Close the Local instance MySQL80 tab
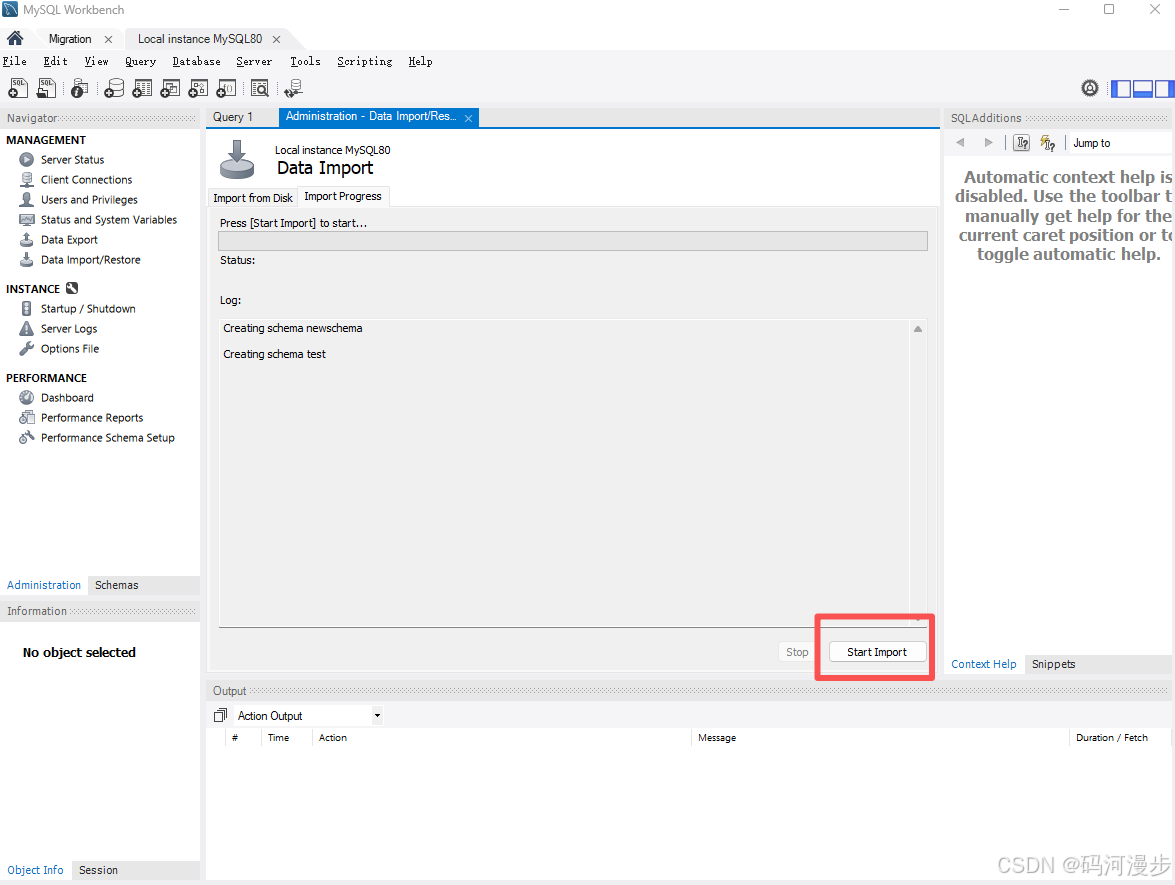The height and width of the screenshot is (885, 1175). (277, 39)
